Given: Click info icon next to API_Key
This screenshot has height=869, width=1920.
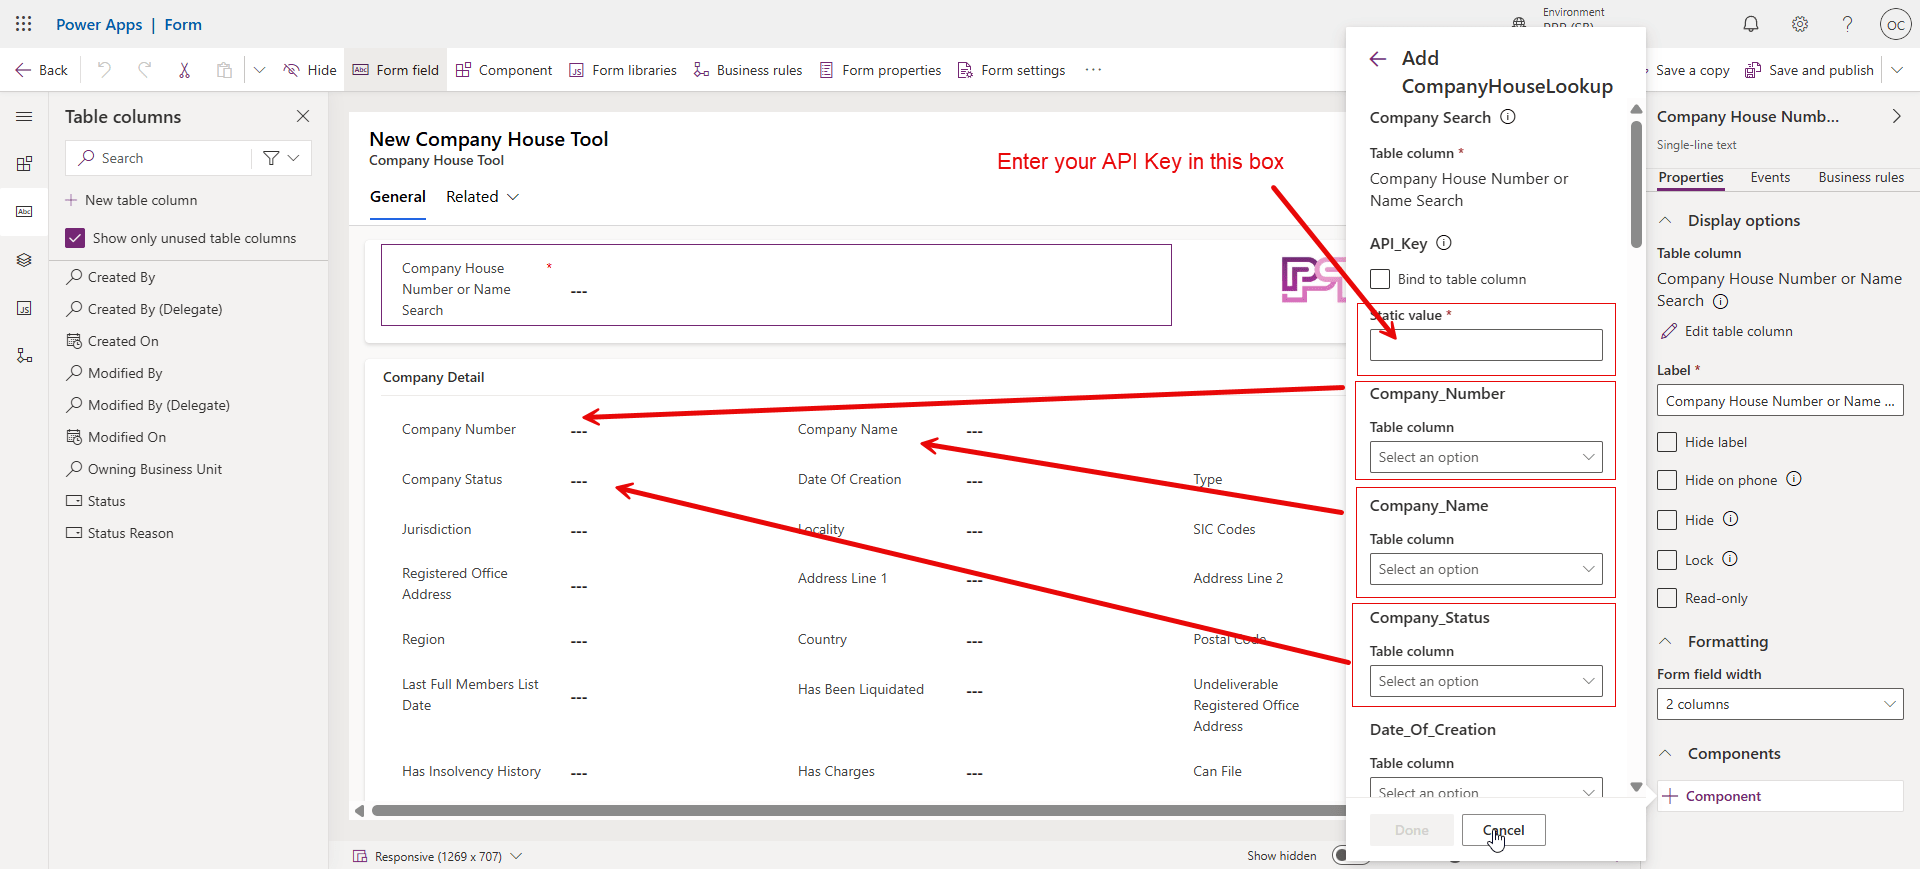Looking at the screenshot, I should (x=1444, y=243).
